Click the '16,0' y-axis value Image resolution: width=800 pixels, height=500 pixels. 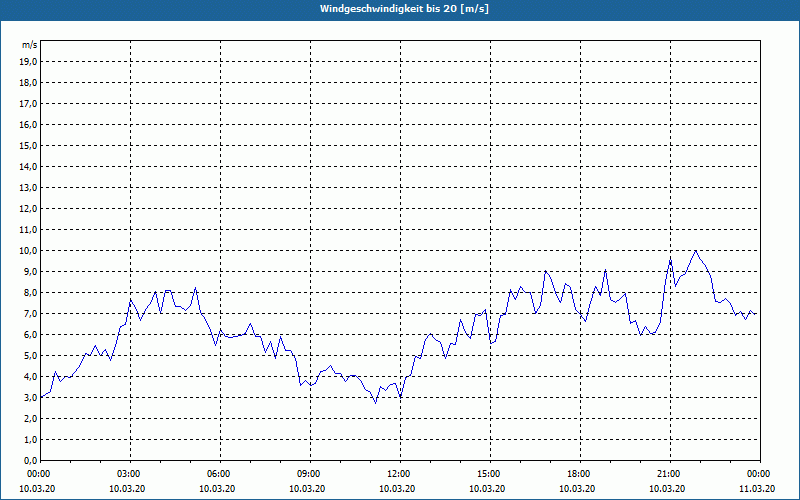(28, 124)
